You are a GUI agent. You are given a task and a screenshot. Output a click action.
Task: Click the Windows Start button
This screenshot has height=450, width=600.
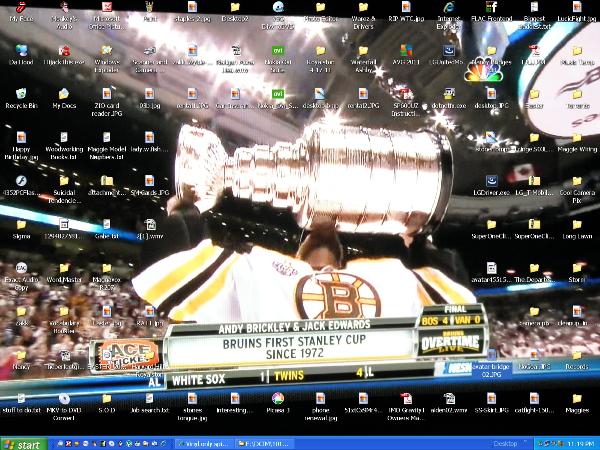pyautogui.click(x=23, y=443)
